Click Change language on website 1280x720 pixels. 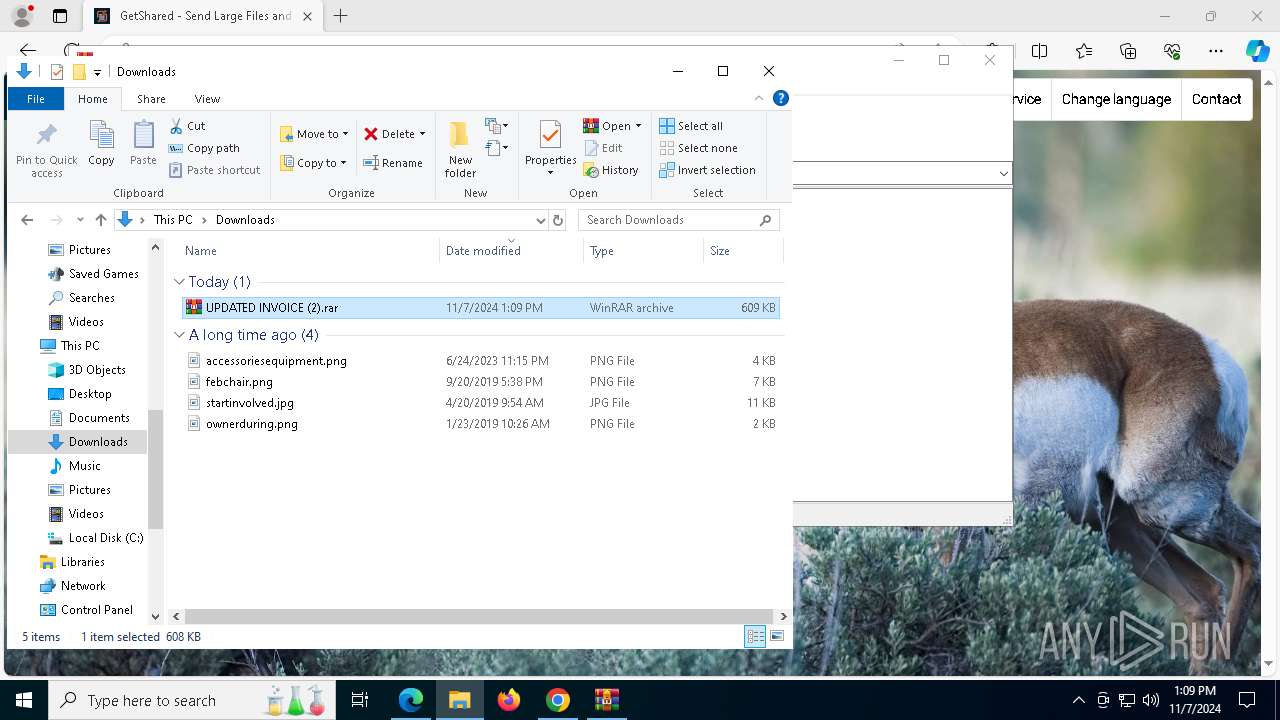pyautogui.click(x=1116, y=99)
